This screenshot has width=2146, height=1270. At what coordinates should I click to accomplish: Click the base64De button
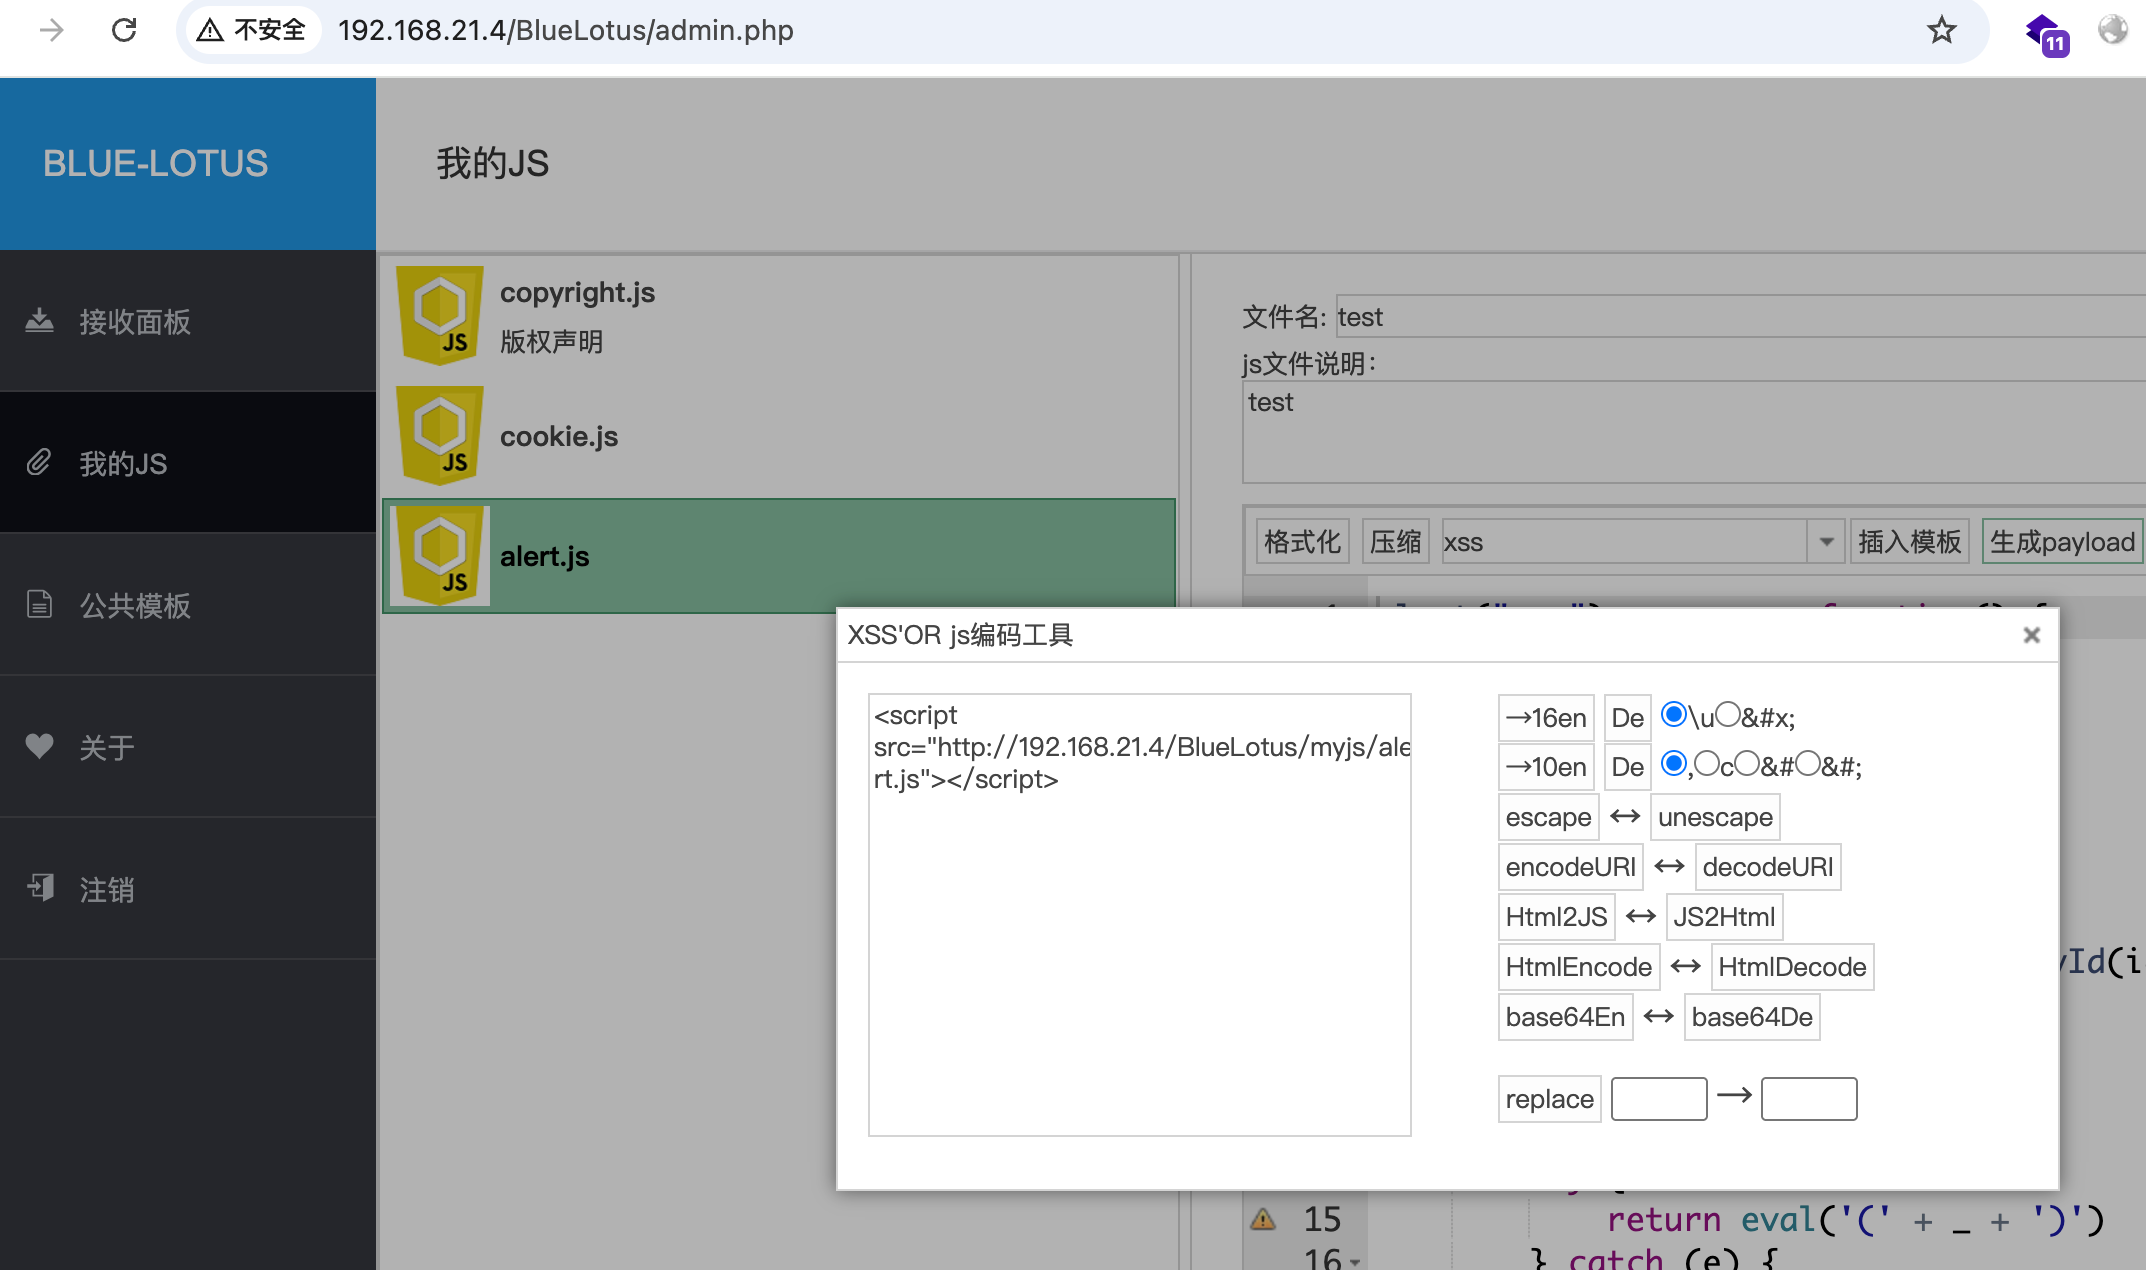click(1752, 1016)
